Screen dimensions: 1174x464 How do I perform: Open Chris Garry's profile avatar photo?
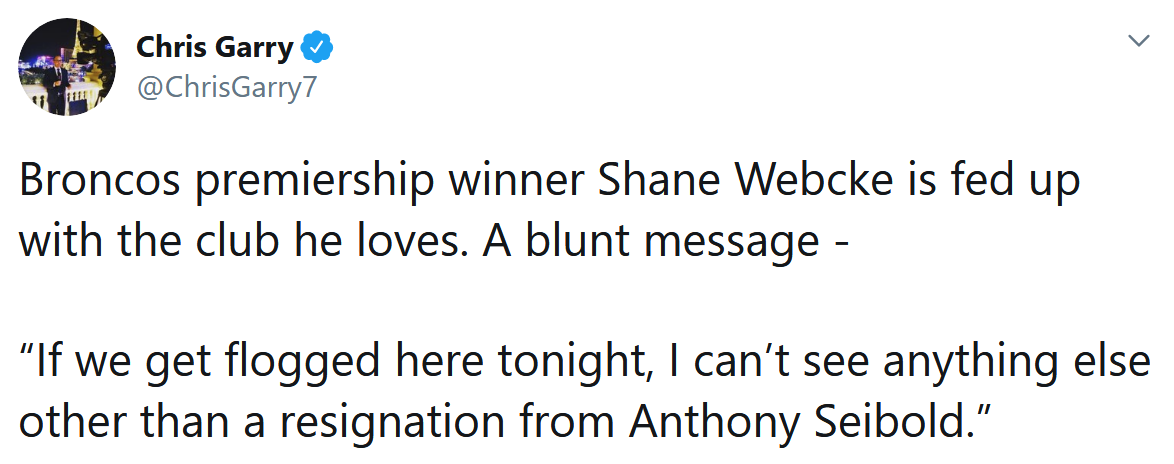pos(67,67)
